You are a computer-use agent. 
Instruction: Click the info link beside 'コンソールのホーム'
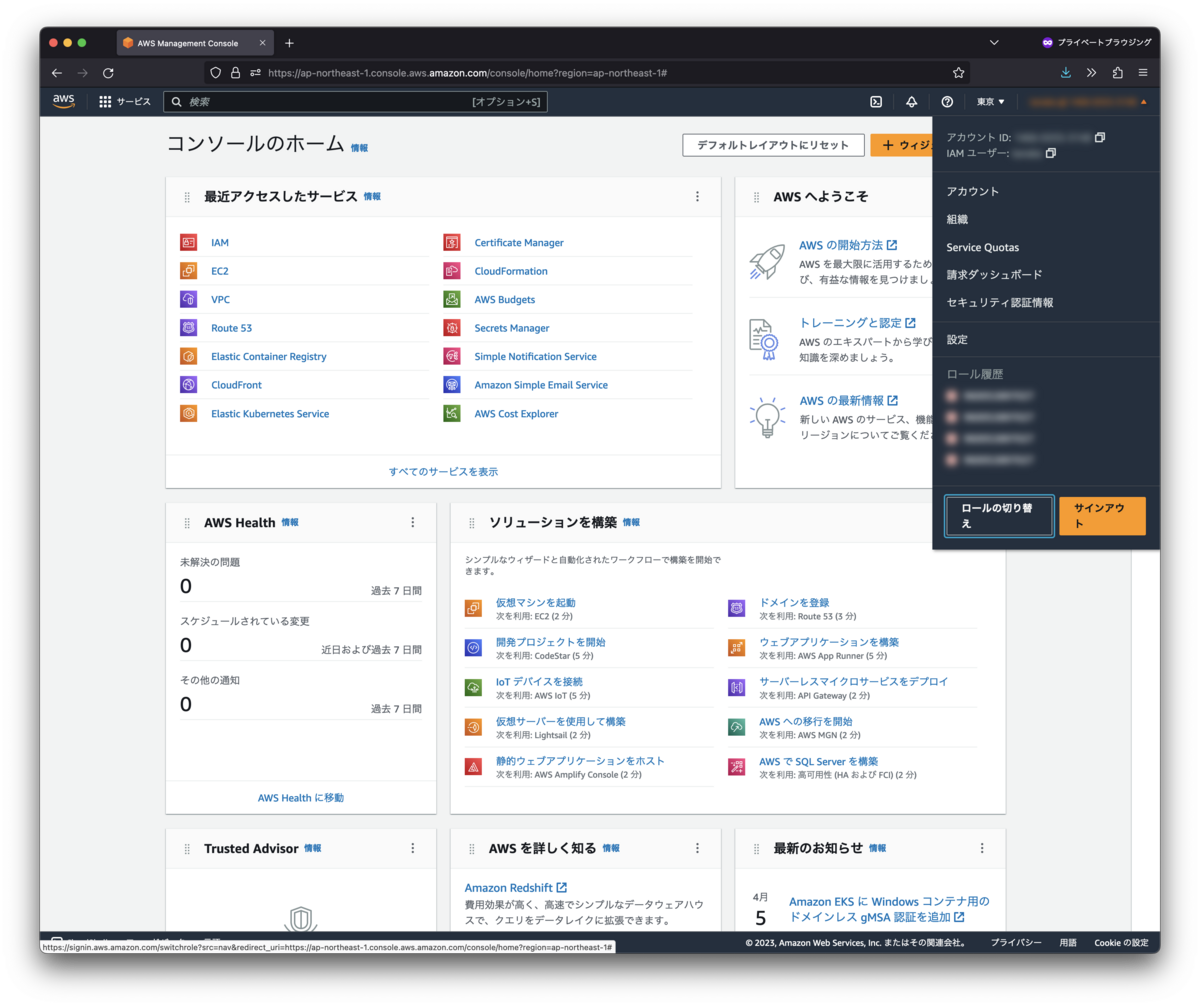(x=359, y=148)
